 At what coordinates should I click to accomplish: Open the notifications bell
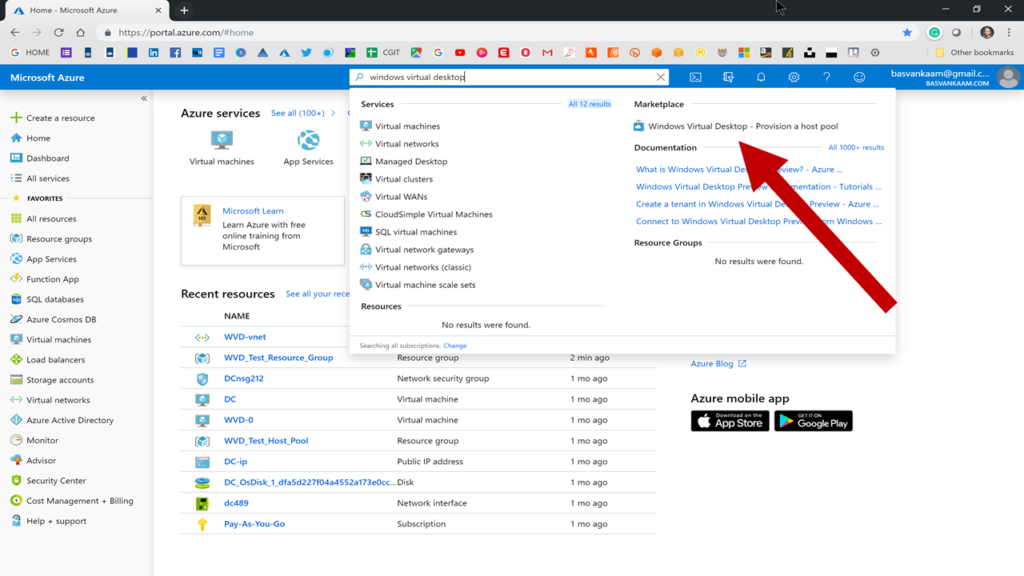click(761, 77)
